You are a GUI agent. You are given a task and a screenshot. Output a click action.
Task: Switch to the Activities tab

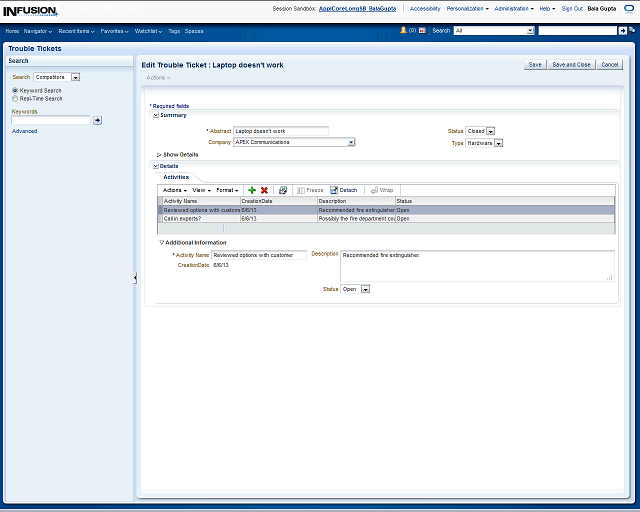(176, 177)
